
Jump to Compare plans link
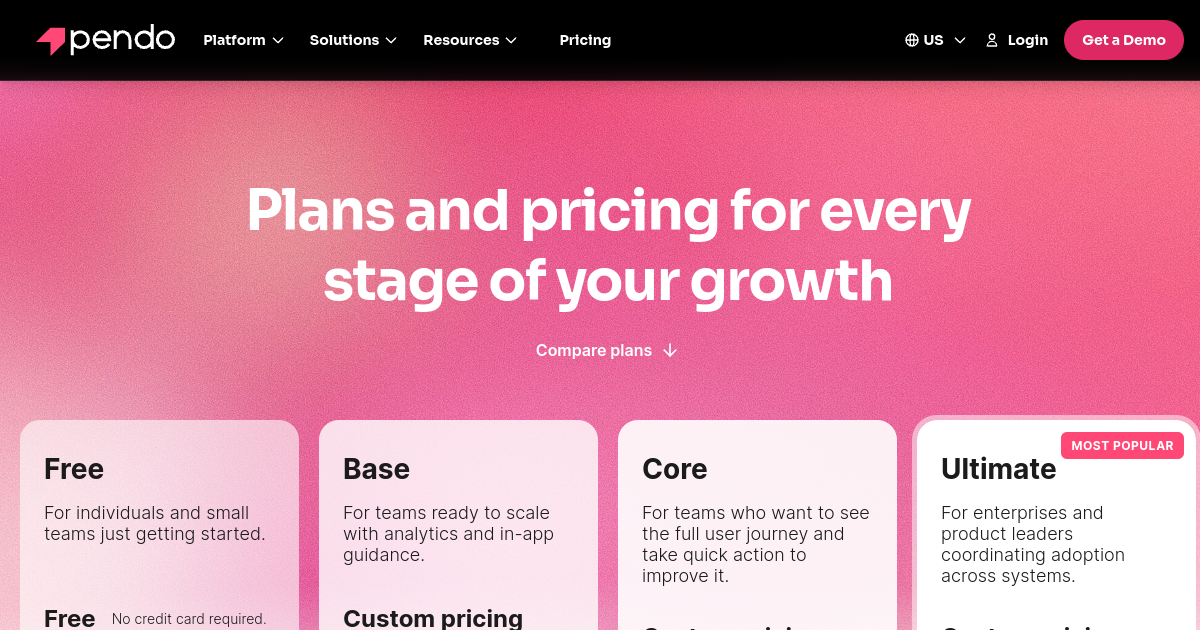[594, 350]
